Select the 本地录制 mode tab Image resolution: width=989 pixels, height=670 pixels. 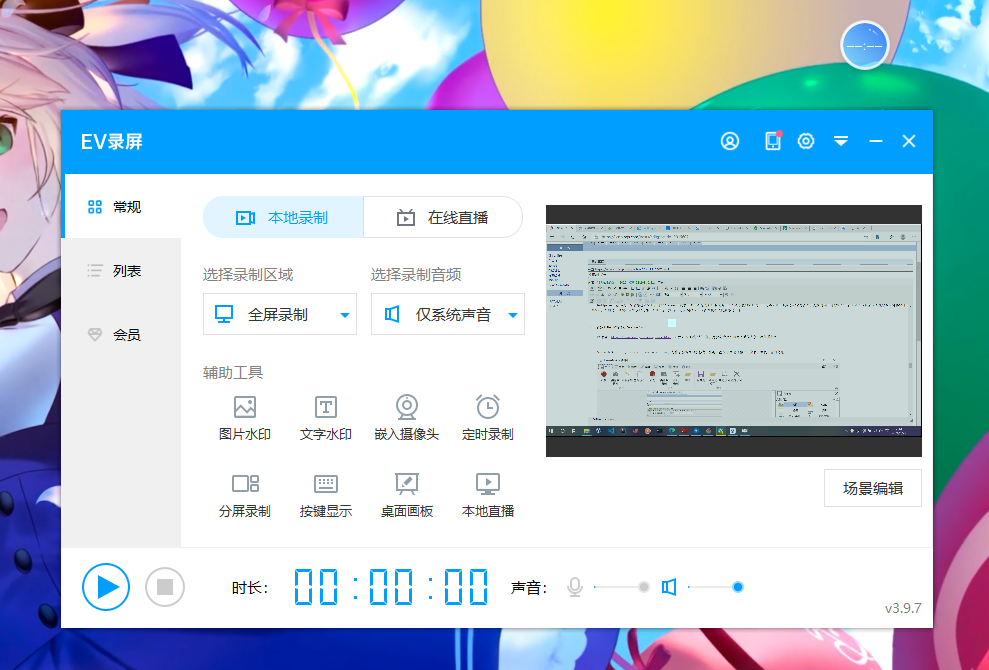283,218
